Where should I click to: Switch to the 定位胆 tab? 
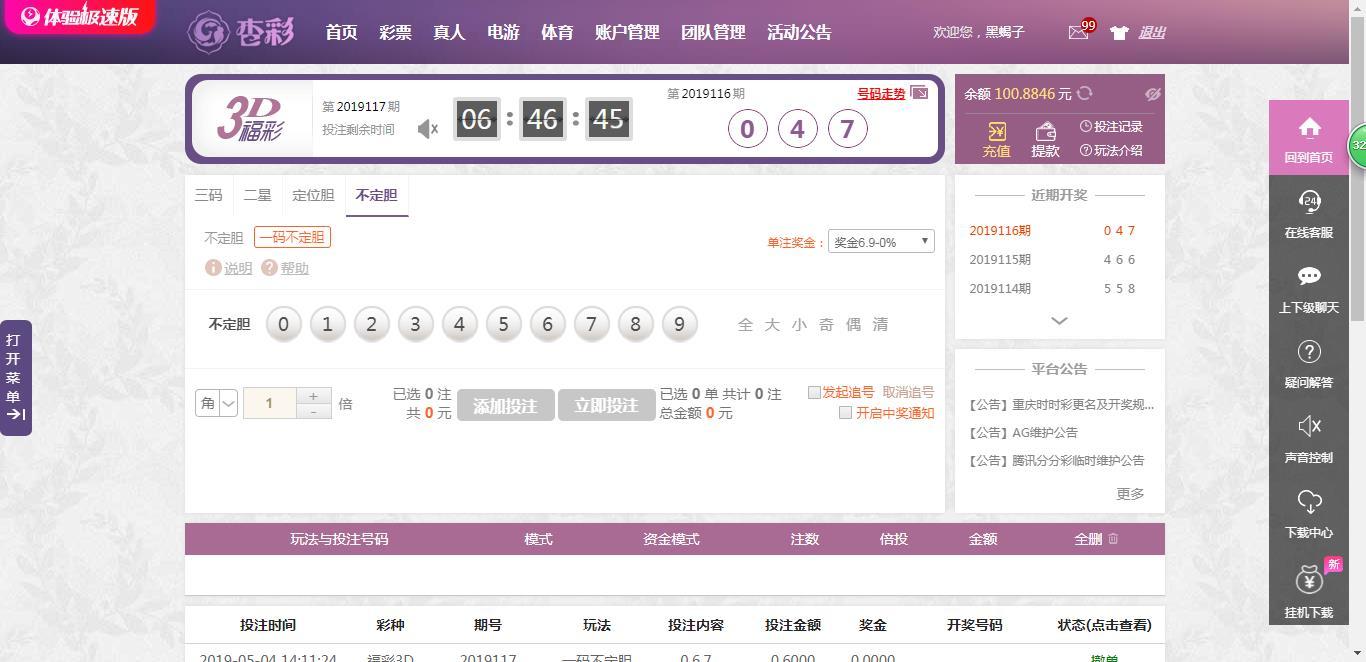pos(313,195)
